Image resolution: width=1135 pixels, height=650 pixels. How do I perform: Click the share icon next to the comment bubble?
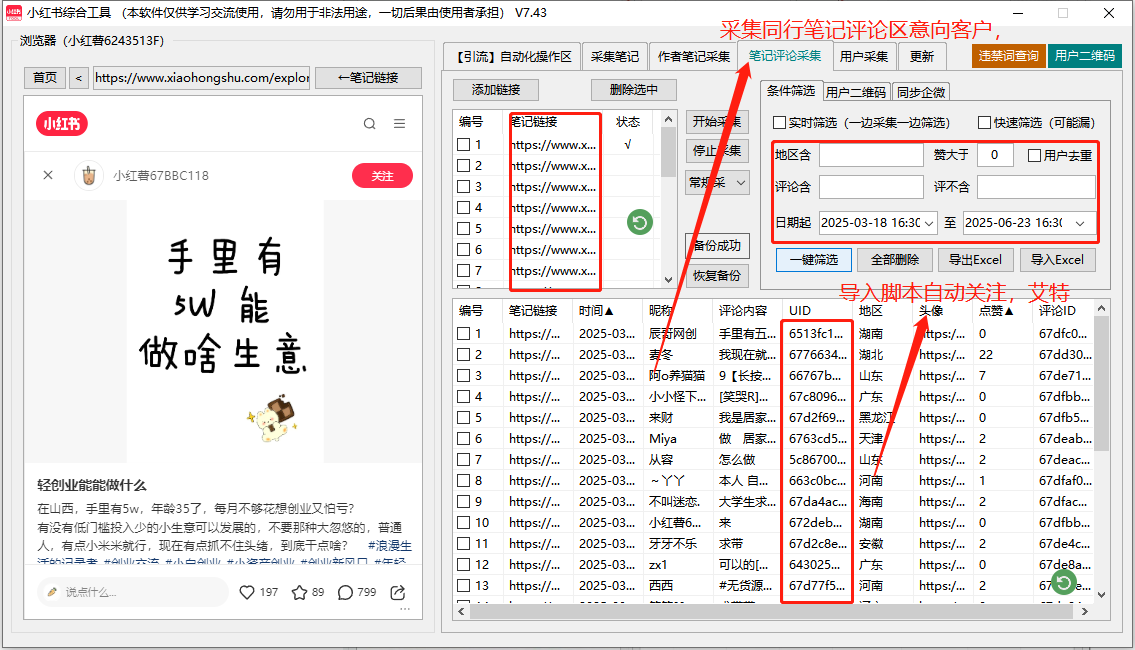click(396, 592)
